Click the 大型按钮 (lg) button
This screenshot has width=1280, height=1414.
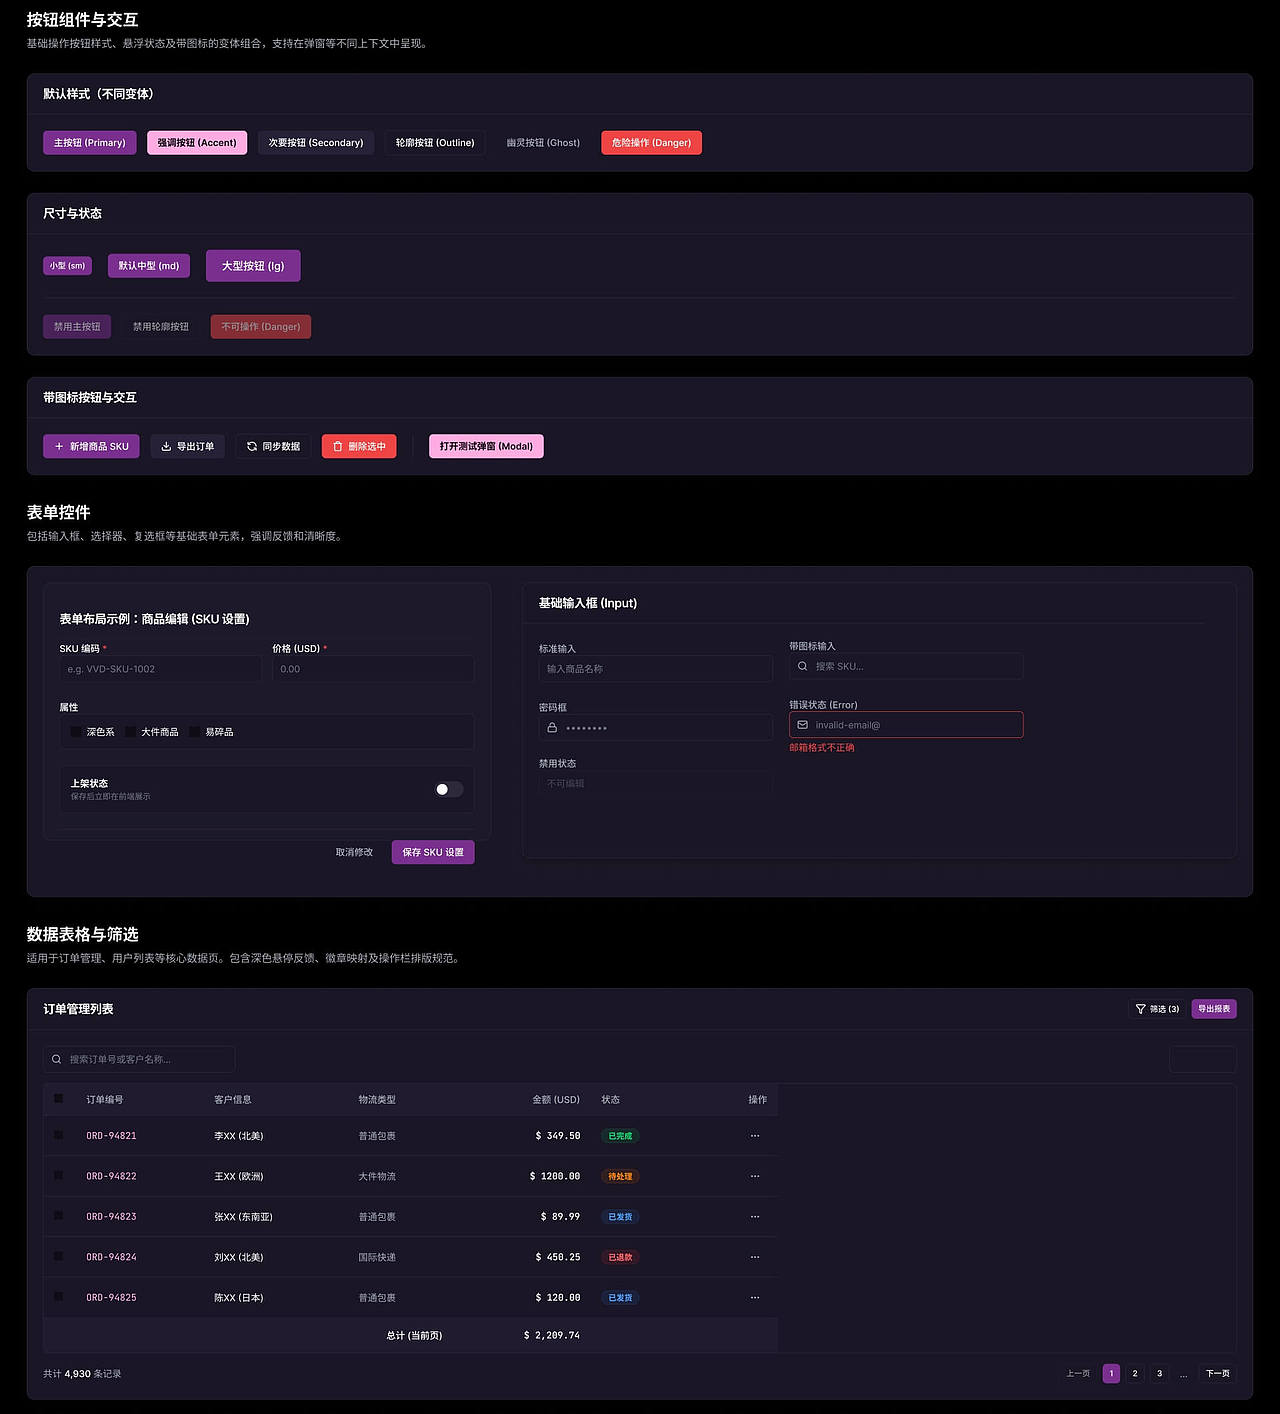[253, 266]
